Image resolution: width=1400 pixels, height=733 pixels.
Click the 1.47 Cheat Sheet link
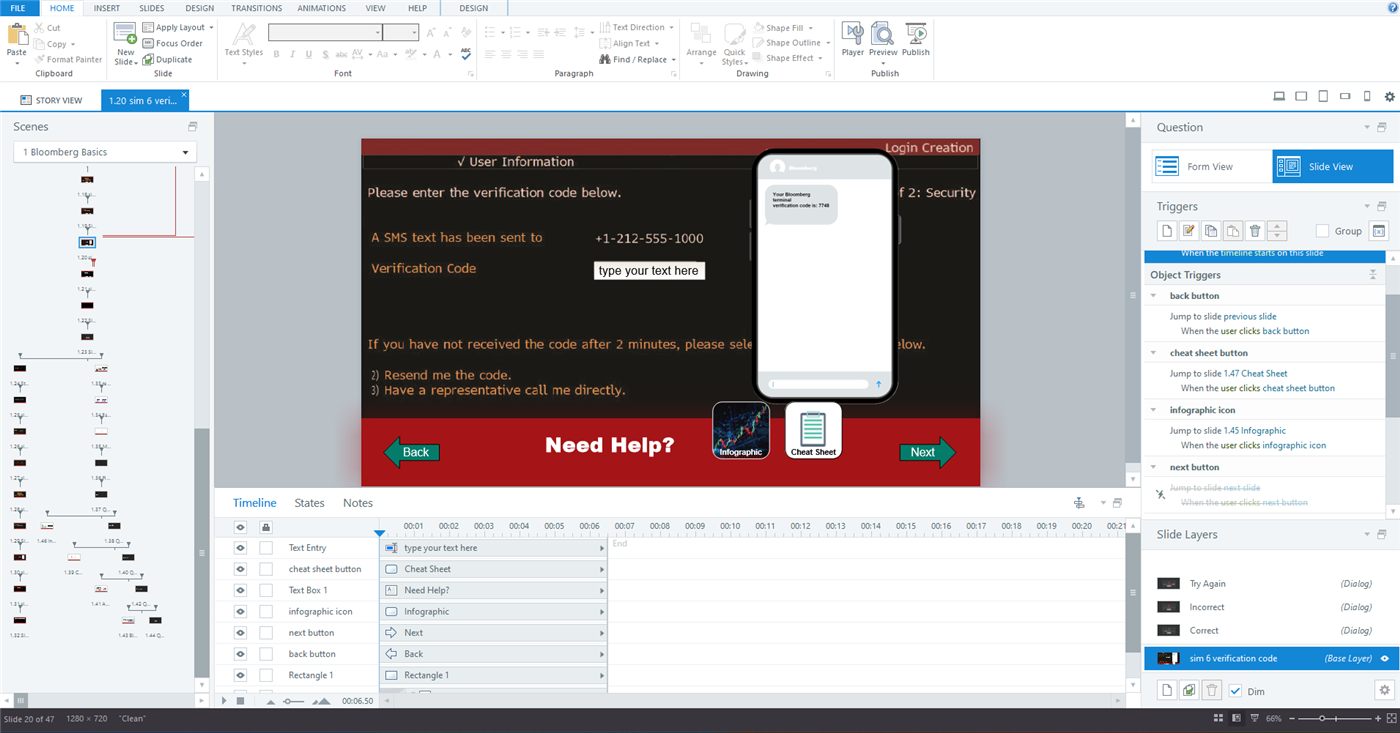point(1256,373)
